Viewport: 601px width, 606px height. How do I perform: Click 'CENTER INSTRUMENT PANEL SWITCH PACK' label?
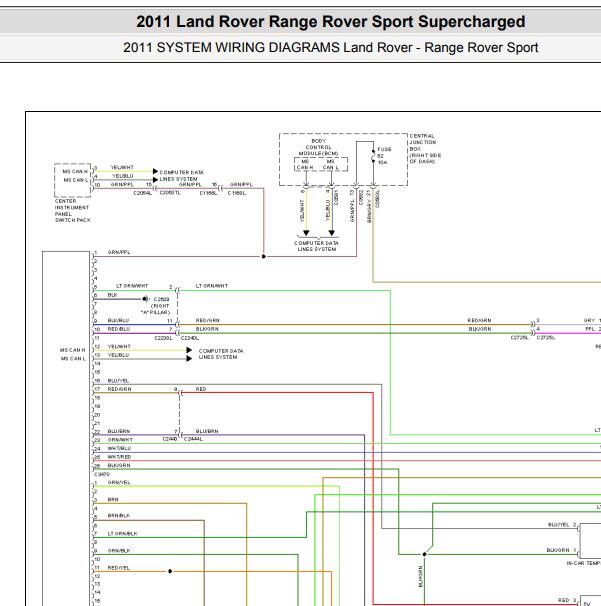point(72,211)
